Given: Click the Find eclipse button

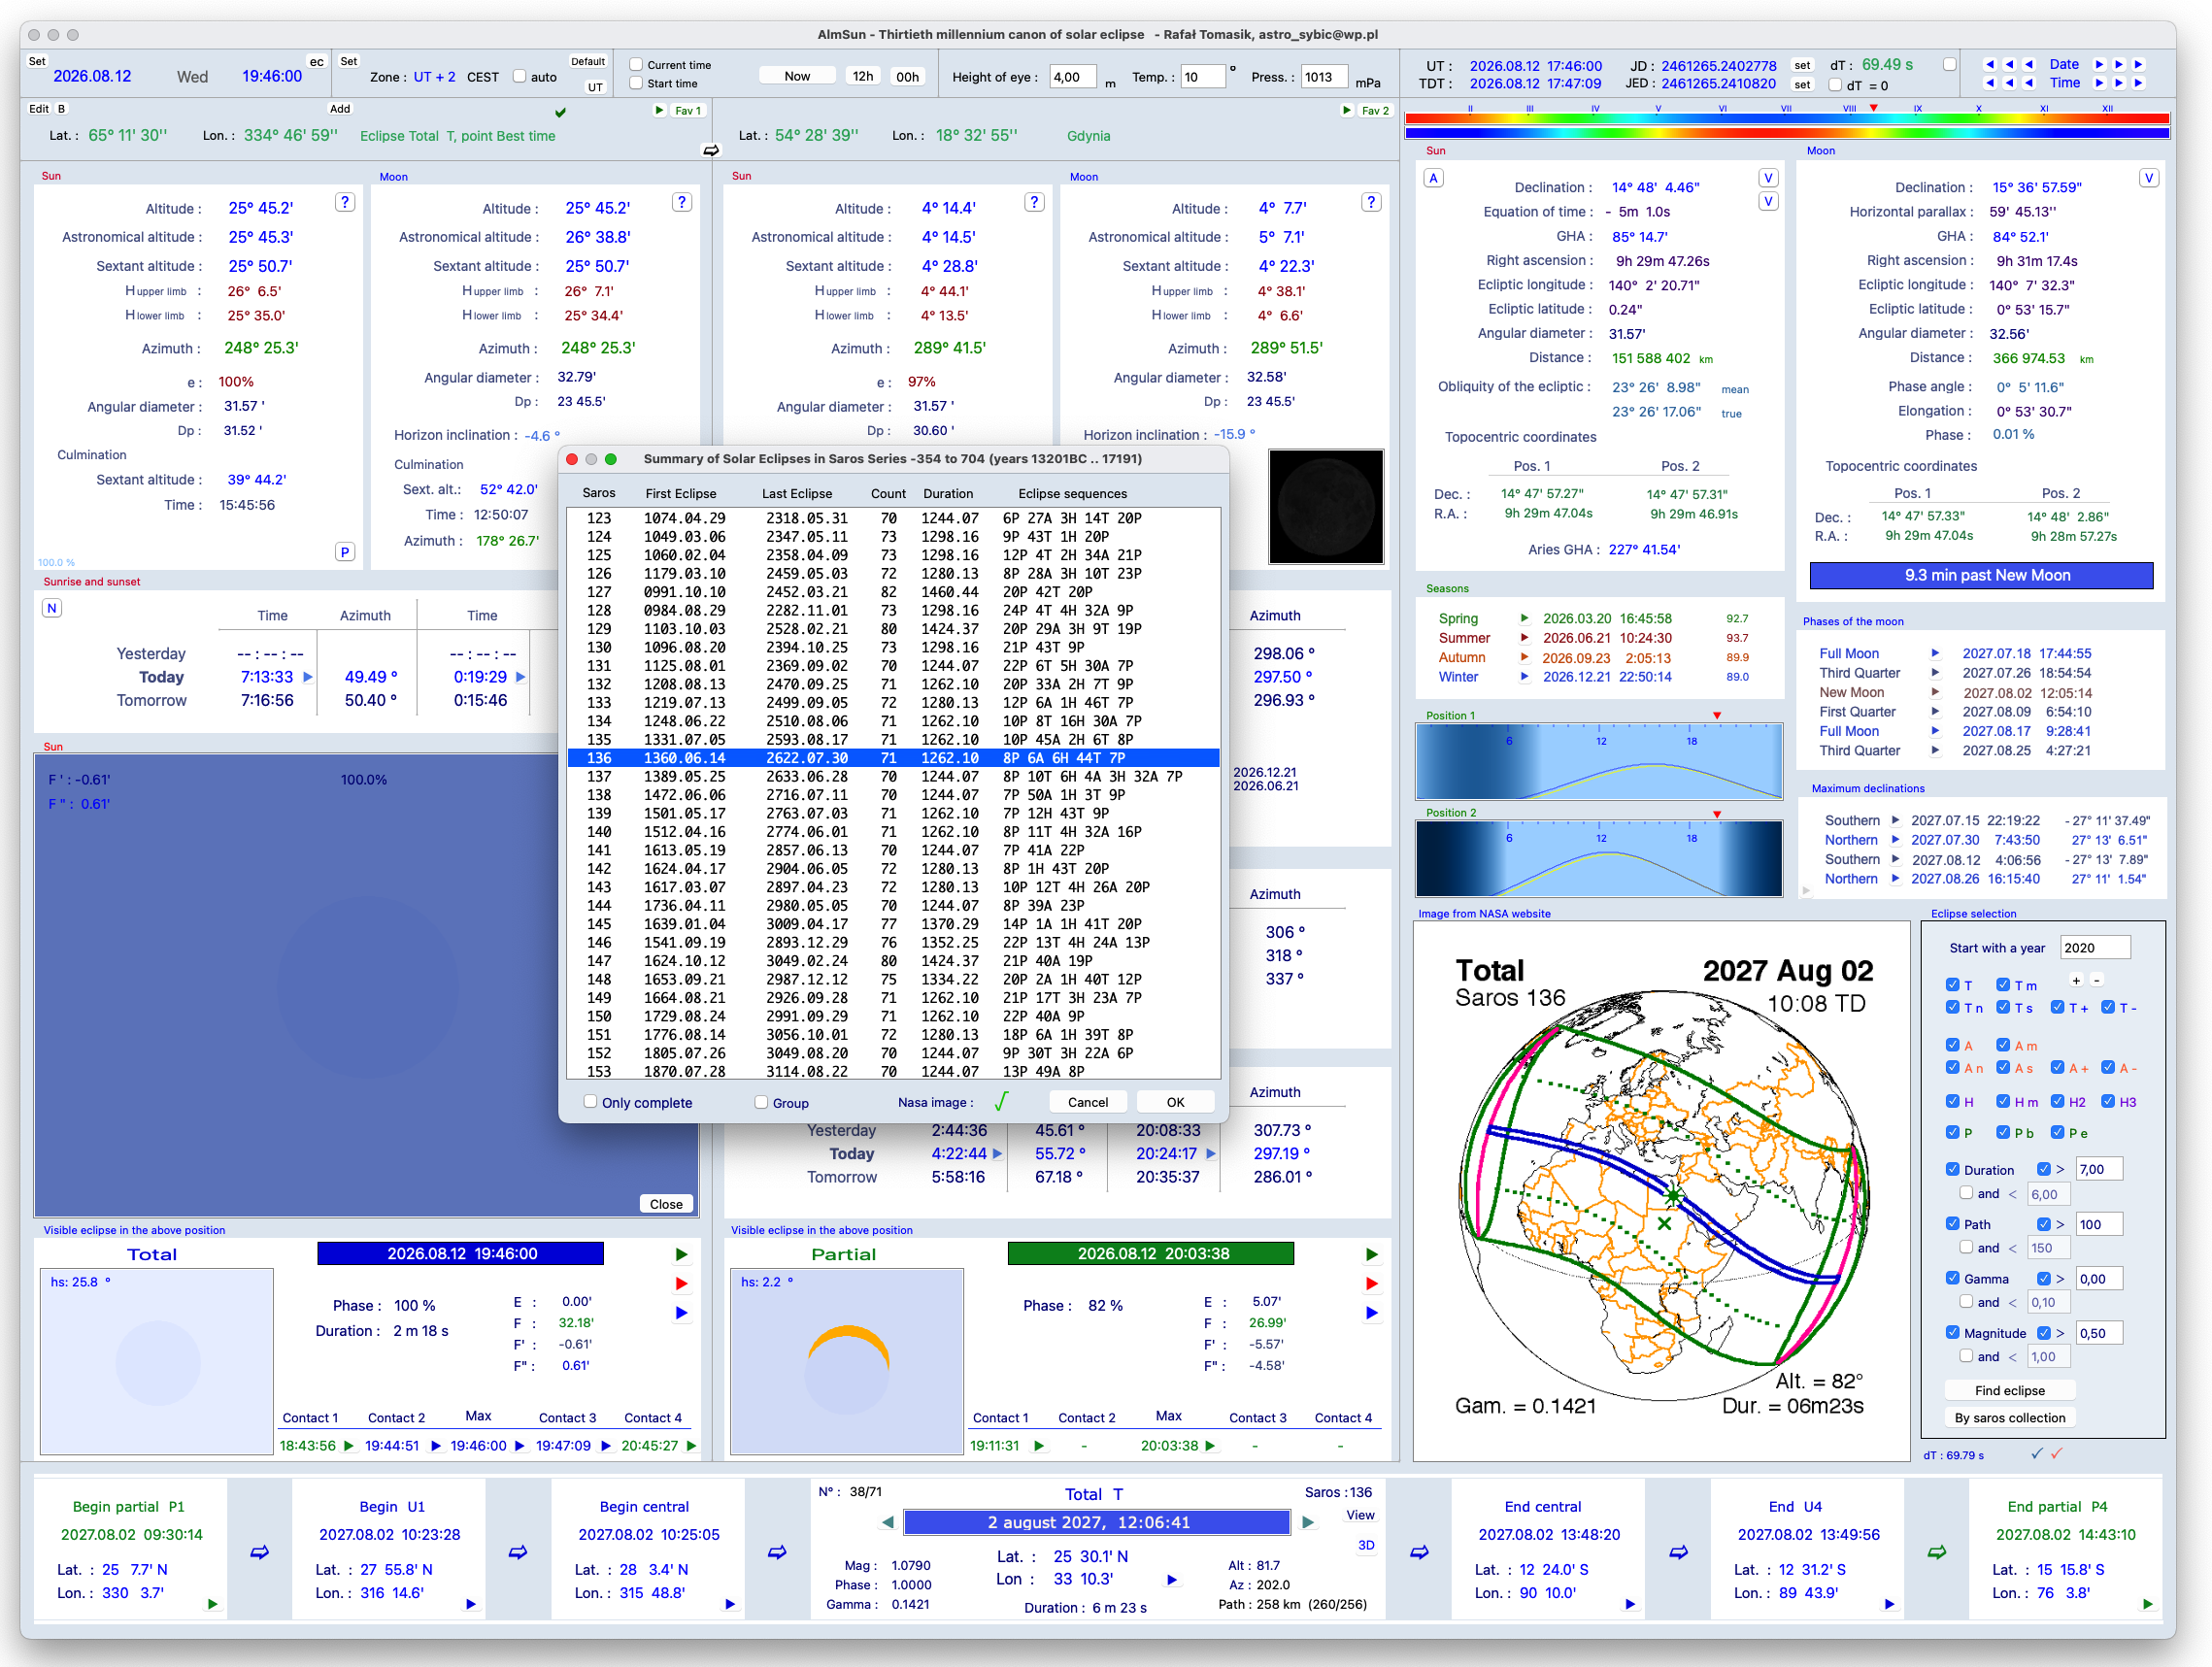Looking at the screenshot, I should pyautogui.click(x=2010, y=1390).
